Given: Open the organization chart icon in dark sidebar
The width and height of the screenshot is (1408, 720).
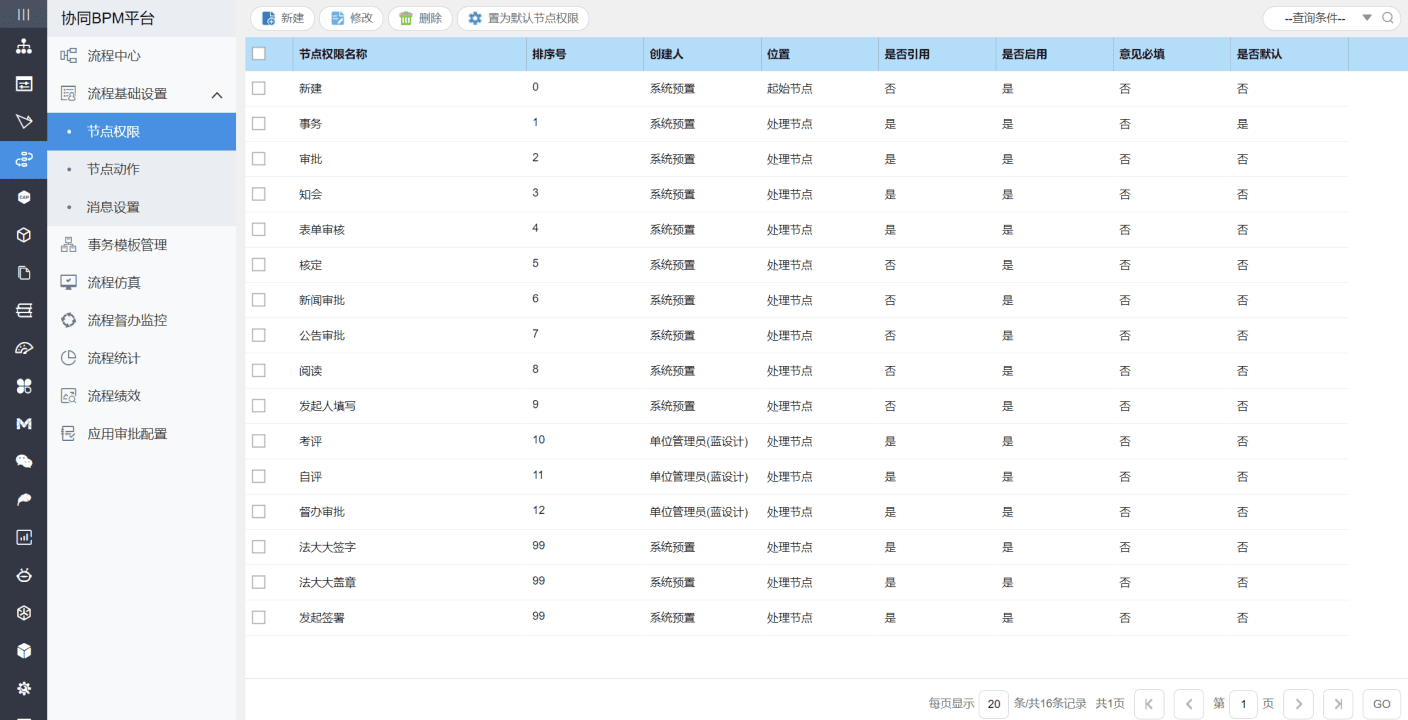Looking at the screenshot, I should pos(23,47).
